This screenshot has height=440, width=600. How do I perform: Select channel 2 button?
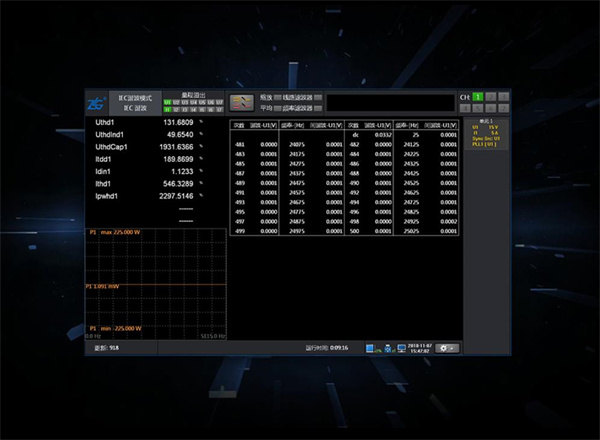(x=491, y=96)
